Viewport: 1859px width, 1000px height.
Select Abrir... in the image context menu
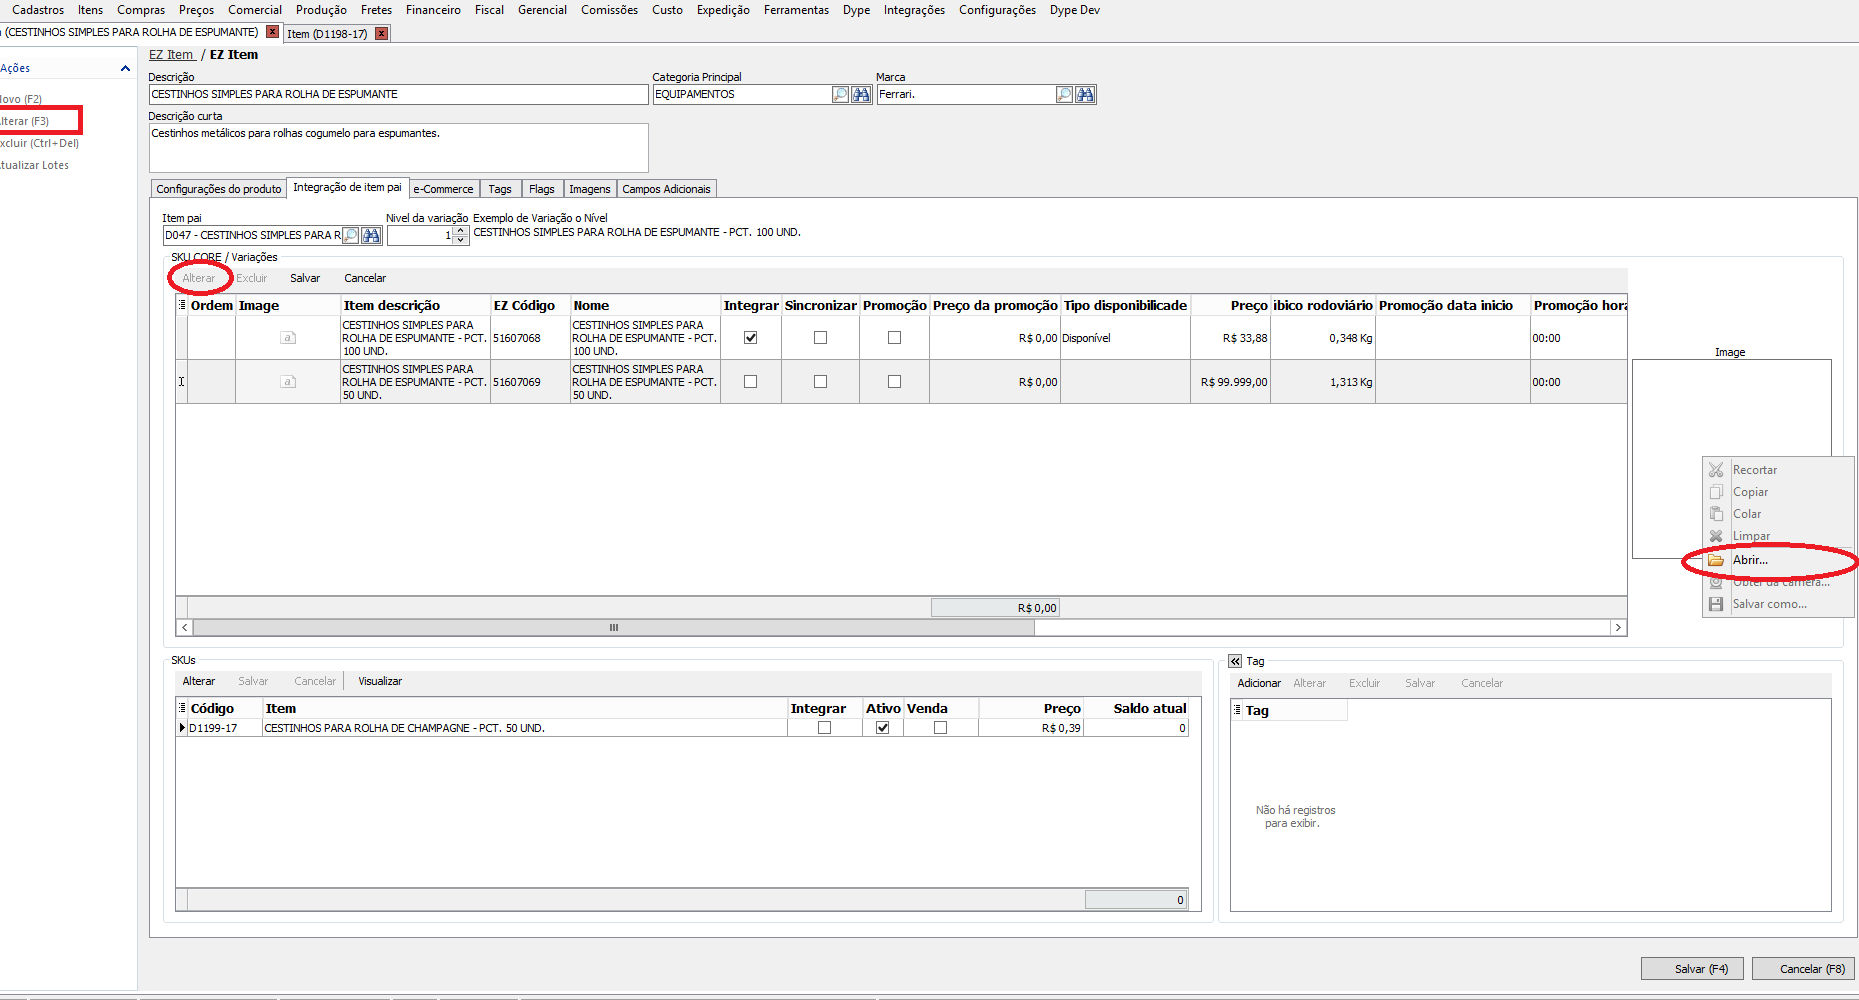tap(1778, 560)
